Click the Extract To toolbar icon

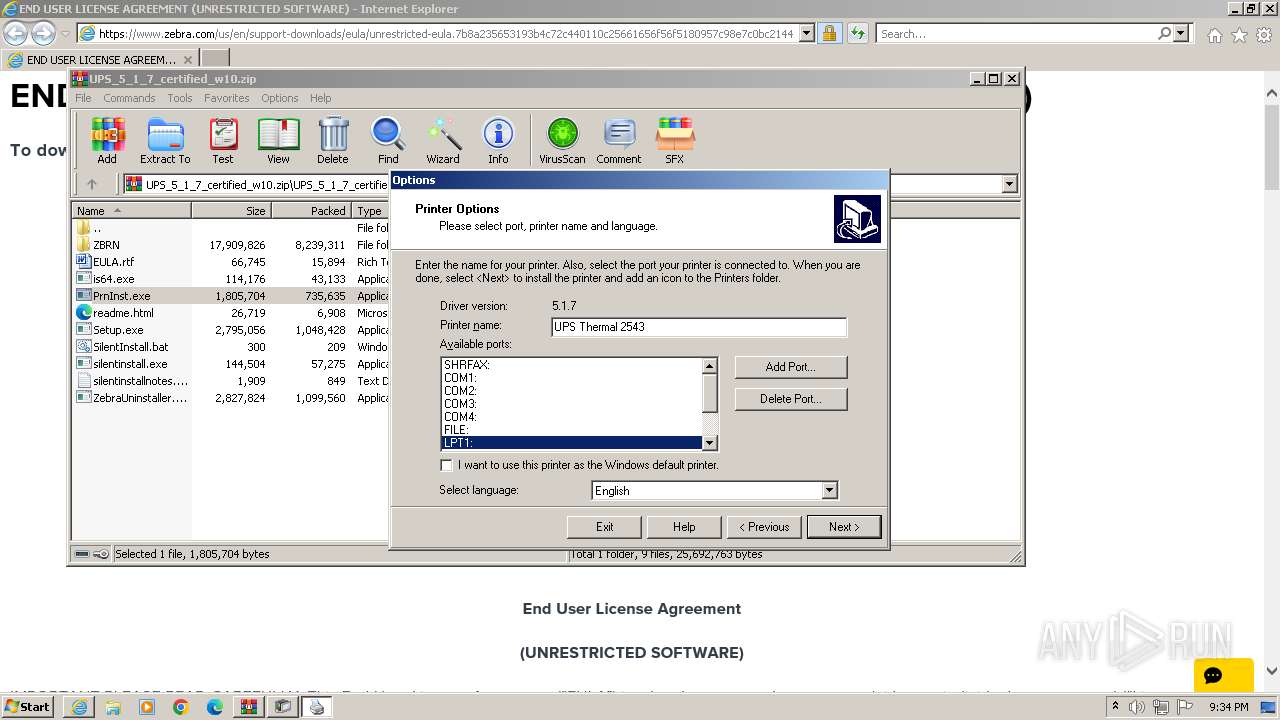tap(165, 140)
